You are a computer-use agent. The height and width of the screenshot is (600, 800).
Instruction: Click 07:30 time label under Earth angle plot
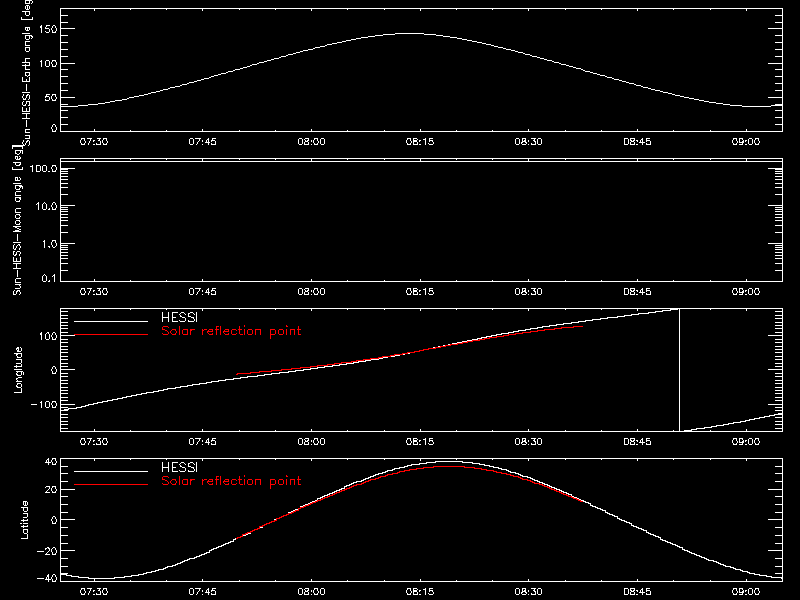point(94,142)
